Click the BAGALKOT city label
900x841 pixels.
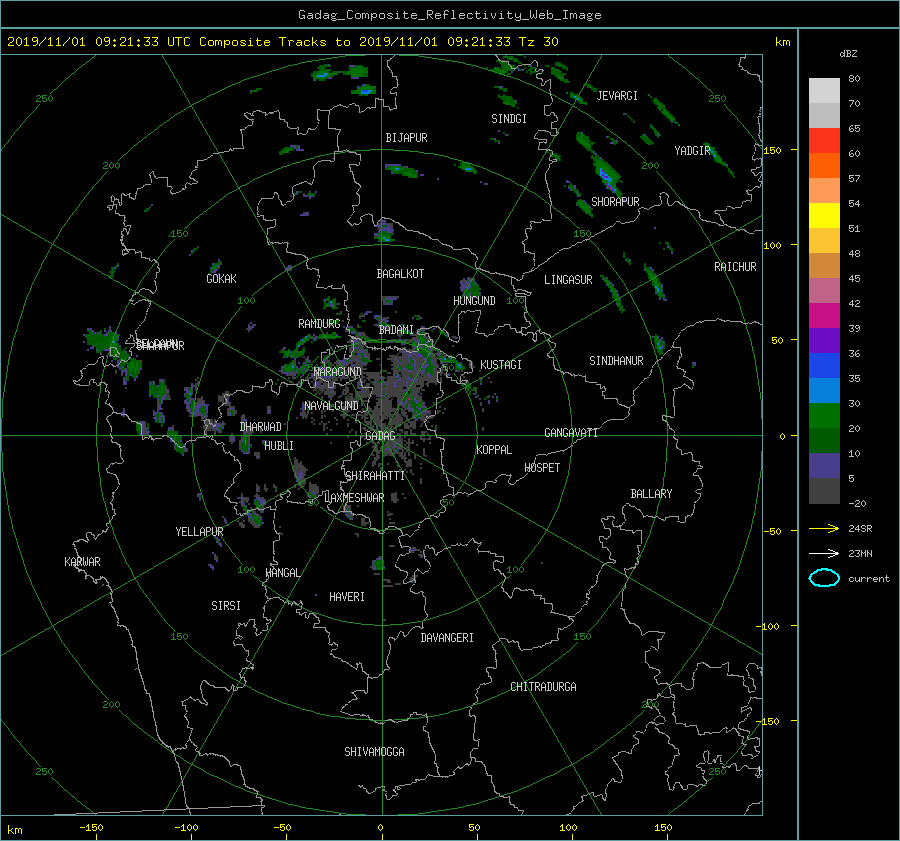(400, 274)
